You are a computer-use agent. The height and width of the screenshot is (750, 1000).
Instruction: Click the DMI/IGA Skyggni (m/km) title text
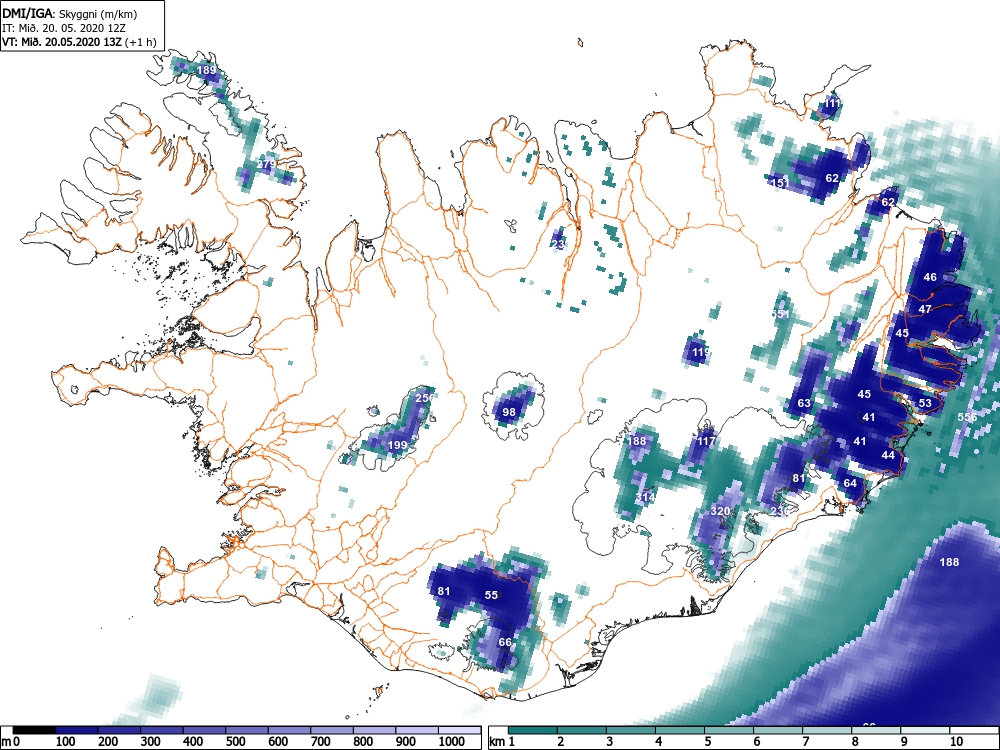pos(70,14)
